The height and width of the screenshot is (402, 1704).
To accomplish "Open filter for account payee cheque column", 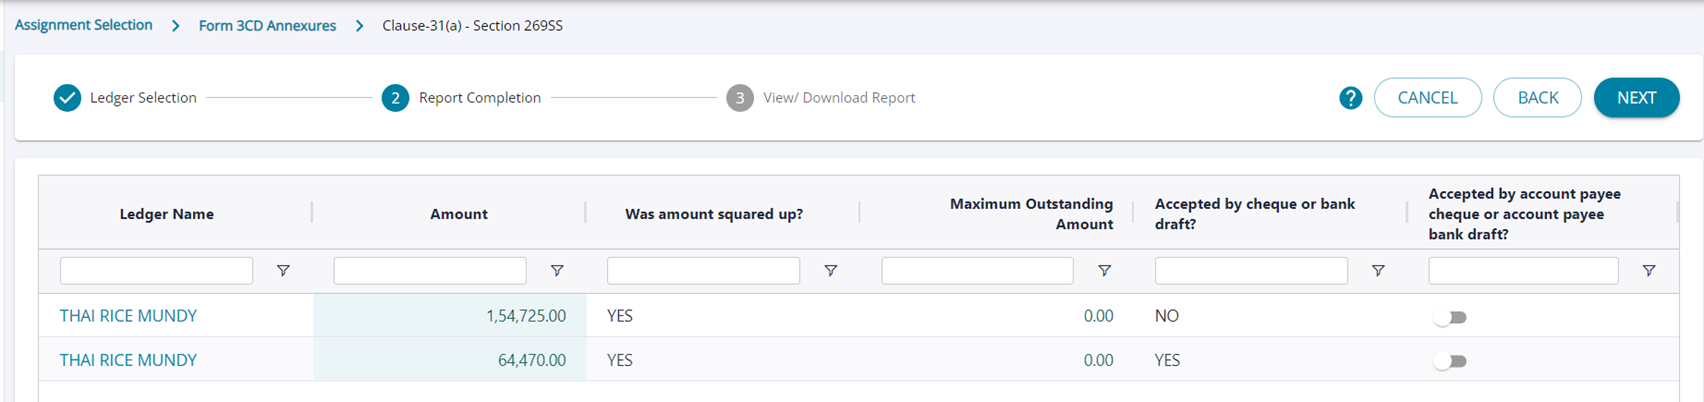I will tap(1649, 271).
